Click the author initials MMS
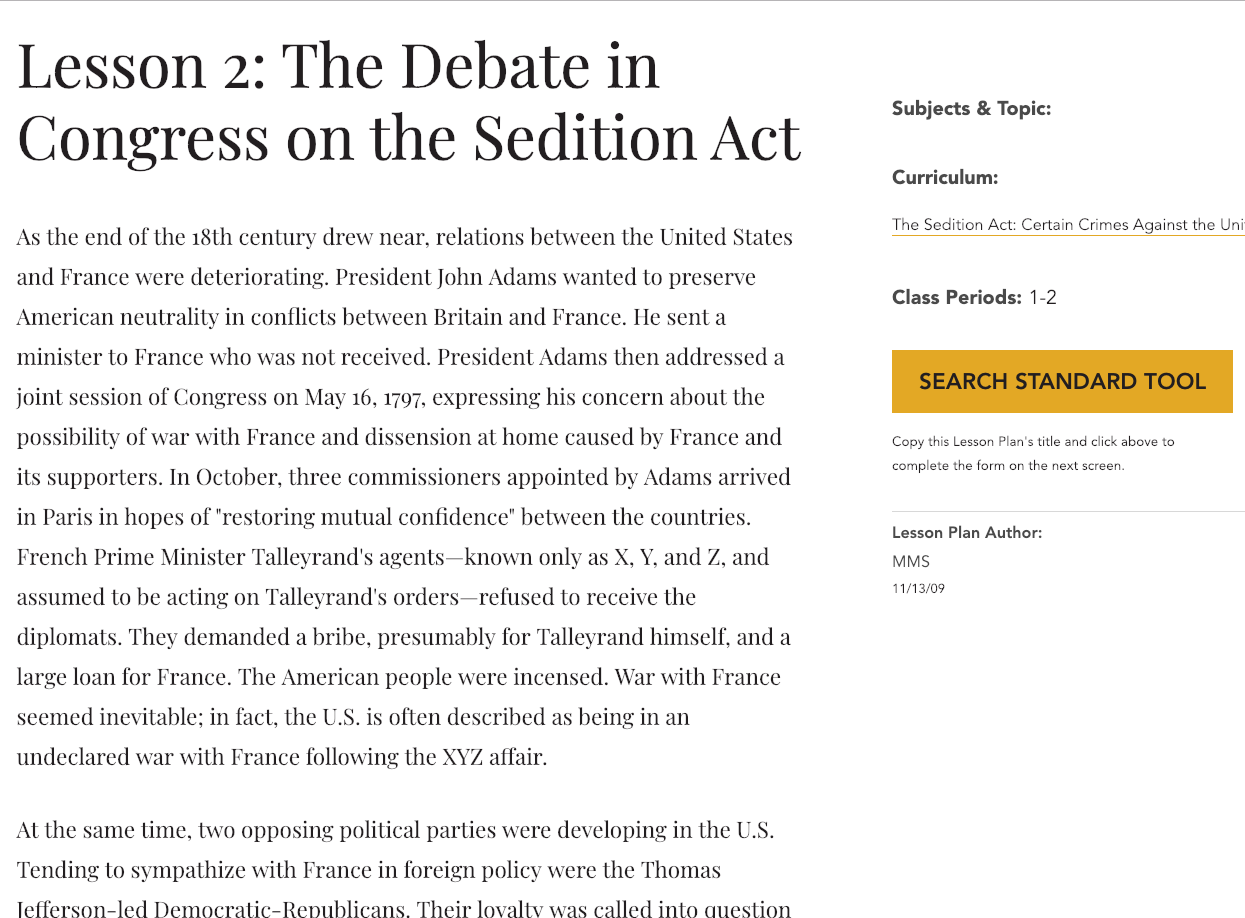 [910, 561]
